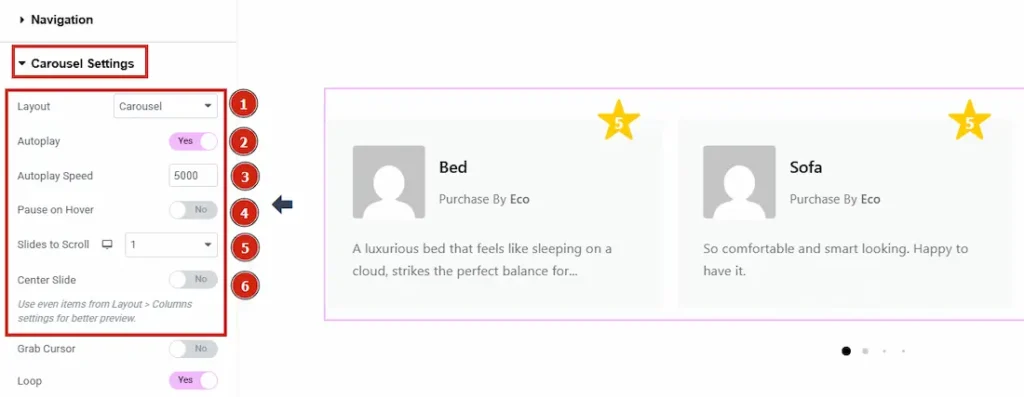This screenshot has height=397, width=1024.
Task: Click the red numbered marker 1
Action: 243,104
